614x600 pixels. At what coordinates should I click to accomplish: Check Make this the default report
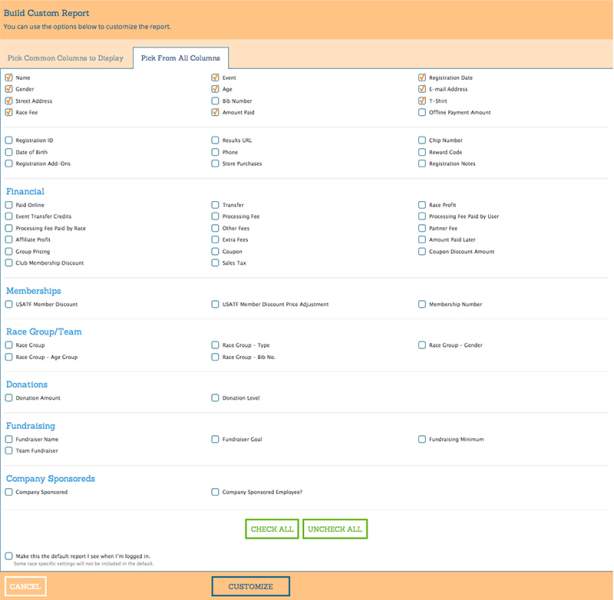point(9,555)
